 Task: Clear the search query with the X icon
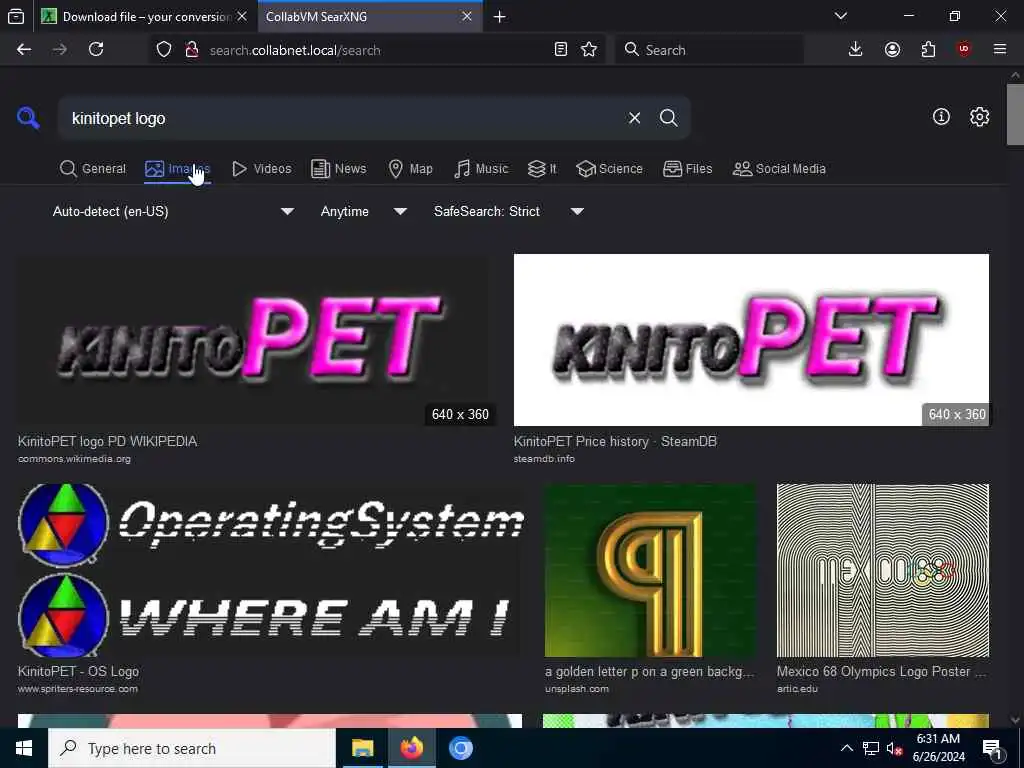tap(634, 118)
